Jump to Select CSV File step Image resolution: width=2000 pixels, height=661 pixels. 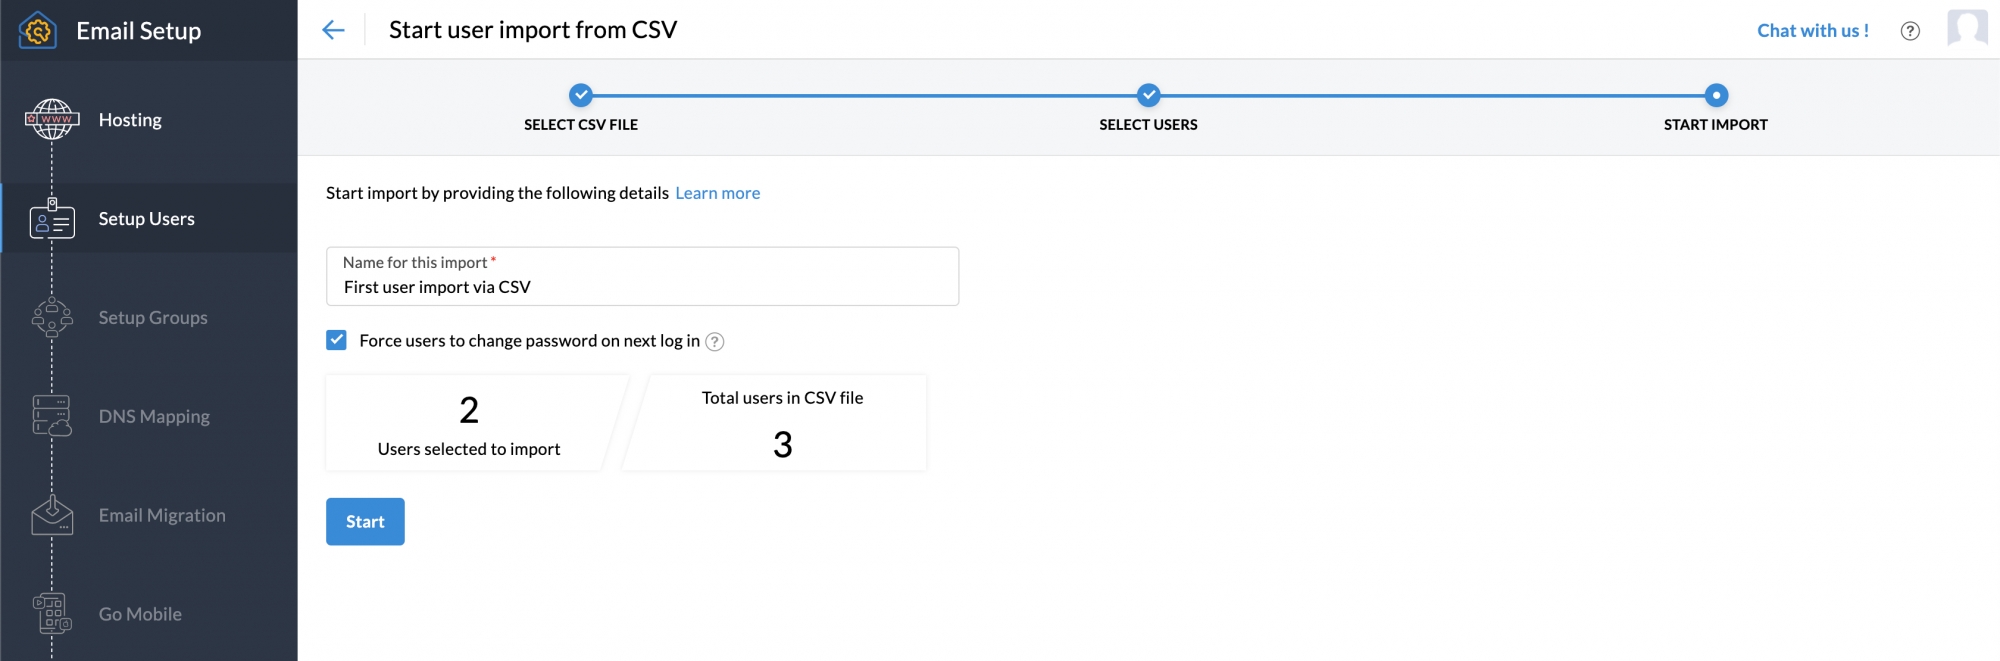pyautogui.click(x=581, y=96)
